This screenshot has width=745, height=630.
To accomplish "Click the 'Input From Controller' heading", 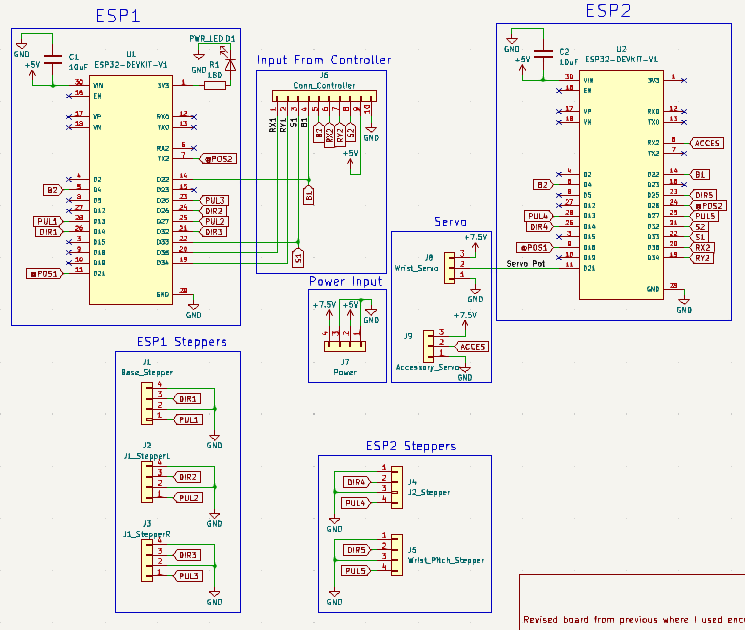I will pos(324,60).
